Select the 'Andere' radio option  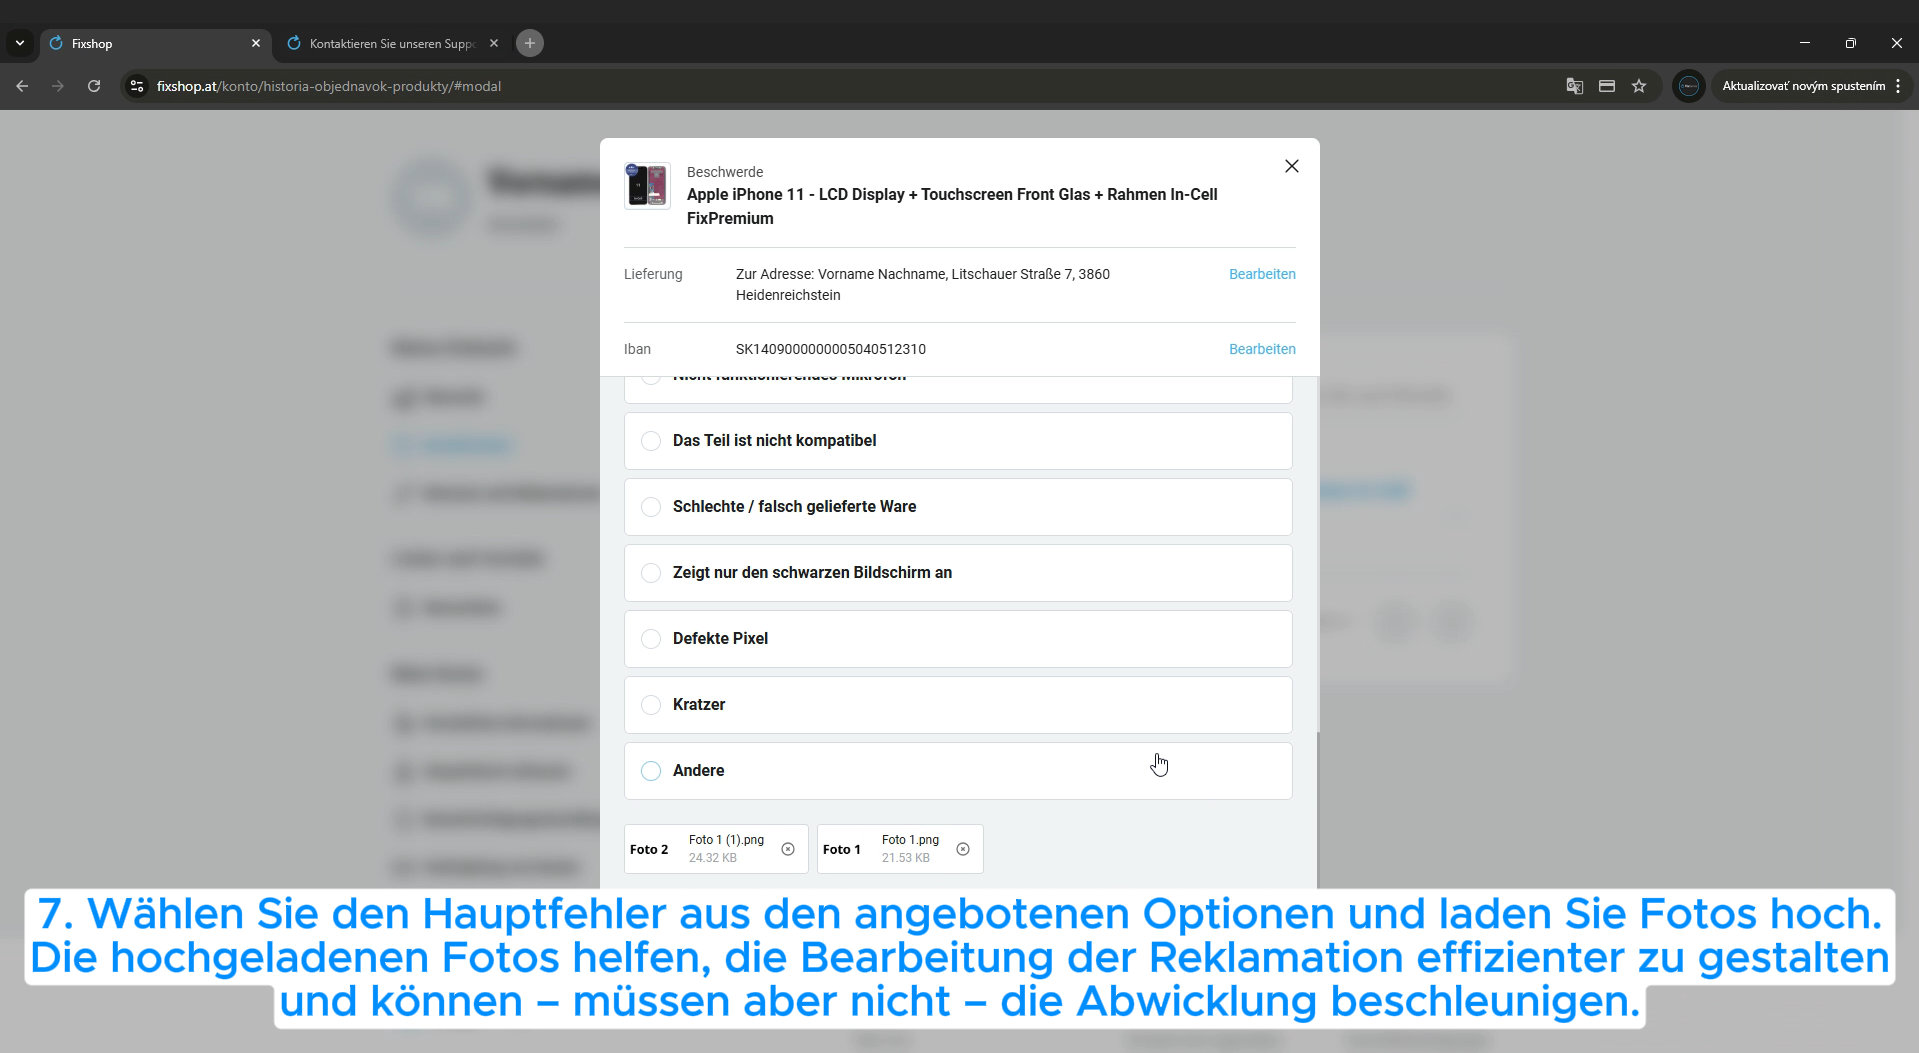point(651,771)
